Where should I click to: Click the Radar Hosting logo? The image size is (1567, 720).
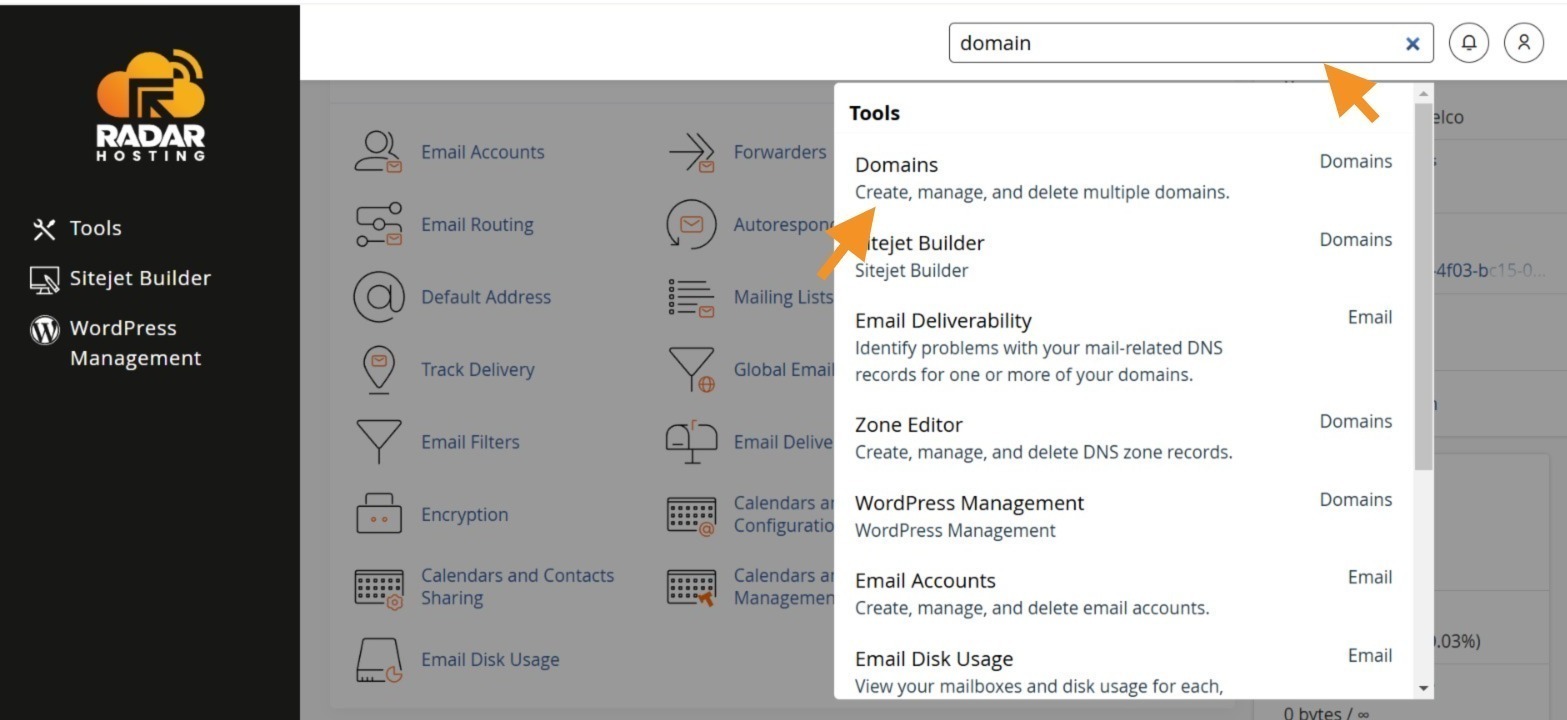pos(151,105)
